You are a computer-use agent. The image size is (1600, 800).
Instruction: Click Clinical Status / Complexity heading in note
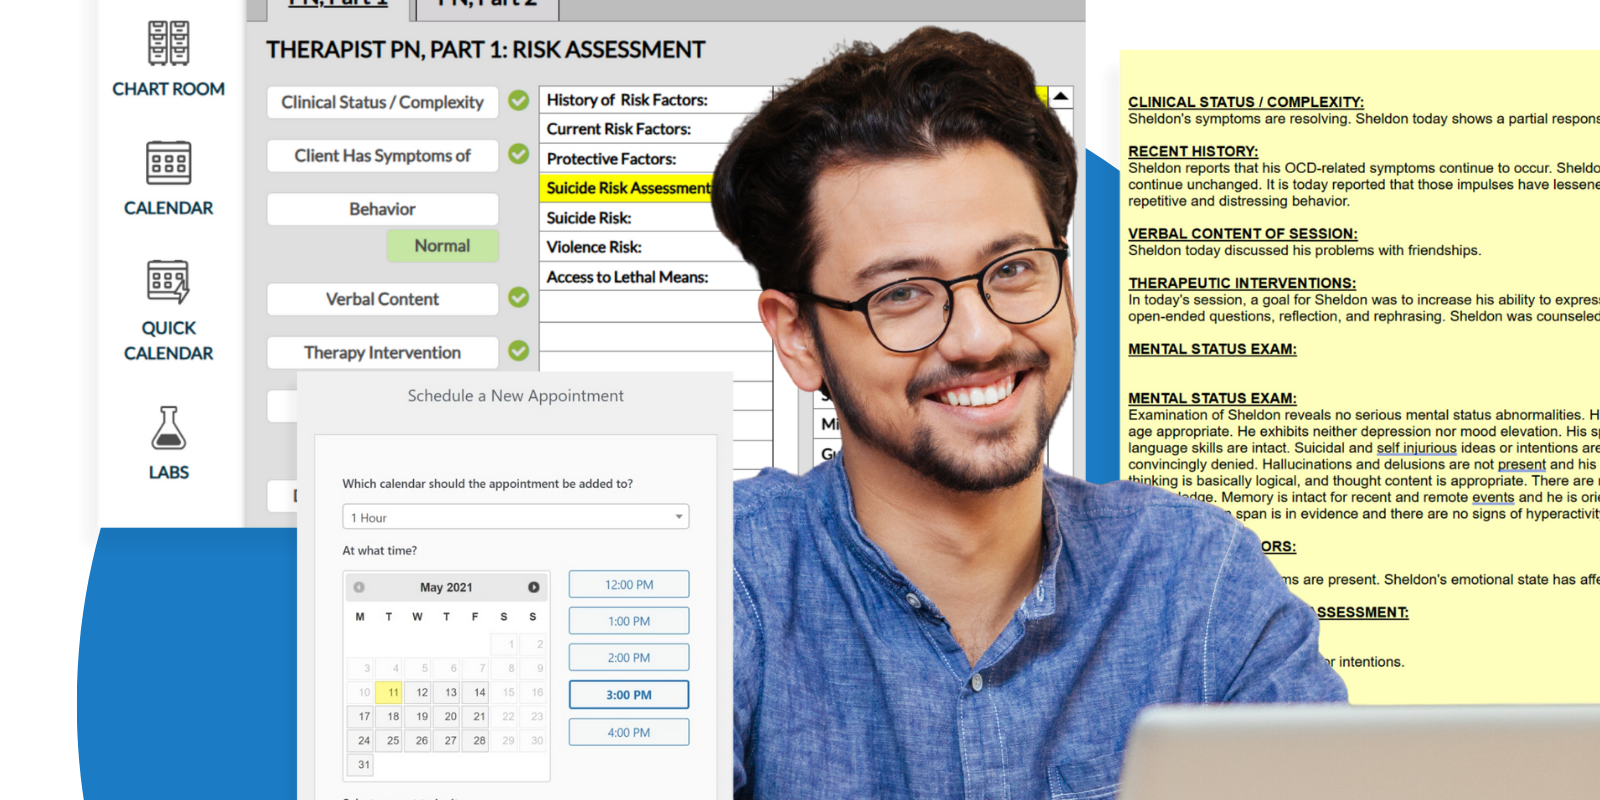tap(1246, 102)
